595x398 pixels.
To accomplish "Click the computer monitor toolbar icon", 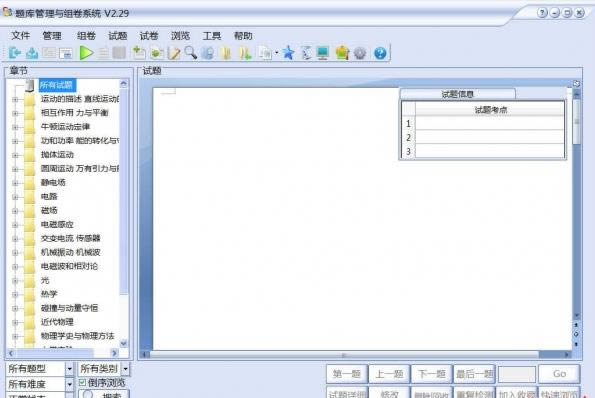I will click(x=323, y=53).
